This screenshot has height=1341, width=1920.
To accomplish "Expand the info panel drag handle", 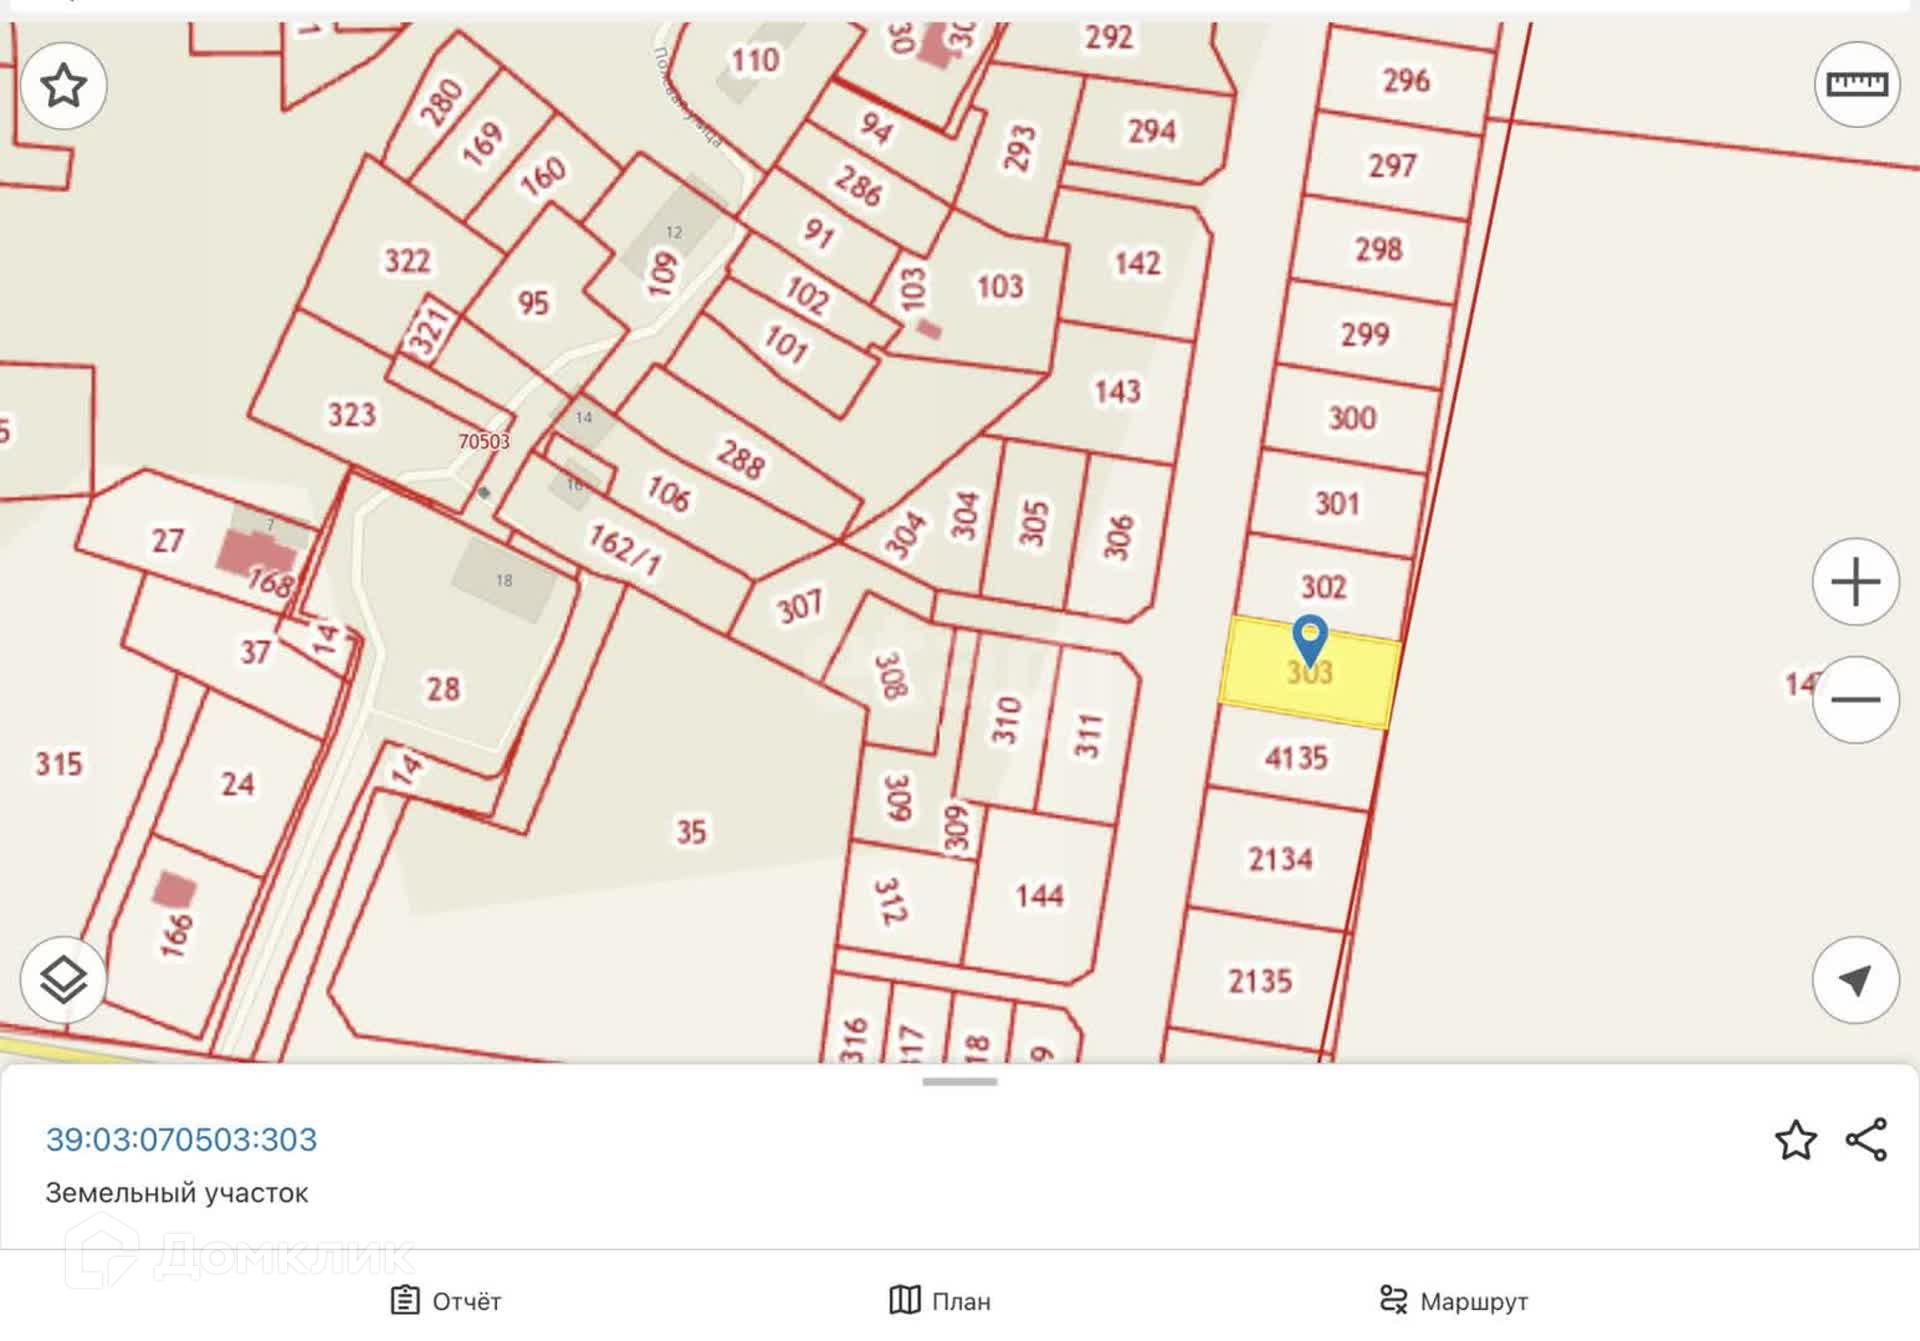I will click(960, 1082).
